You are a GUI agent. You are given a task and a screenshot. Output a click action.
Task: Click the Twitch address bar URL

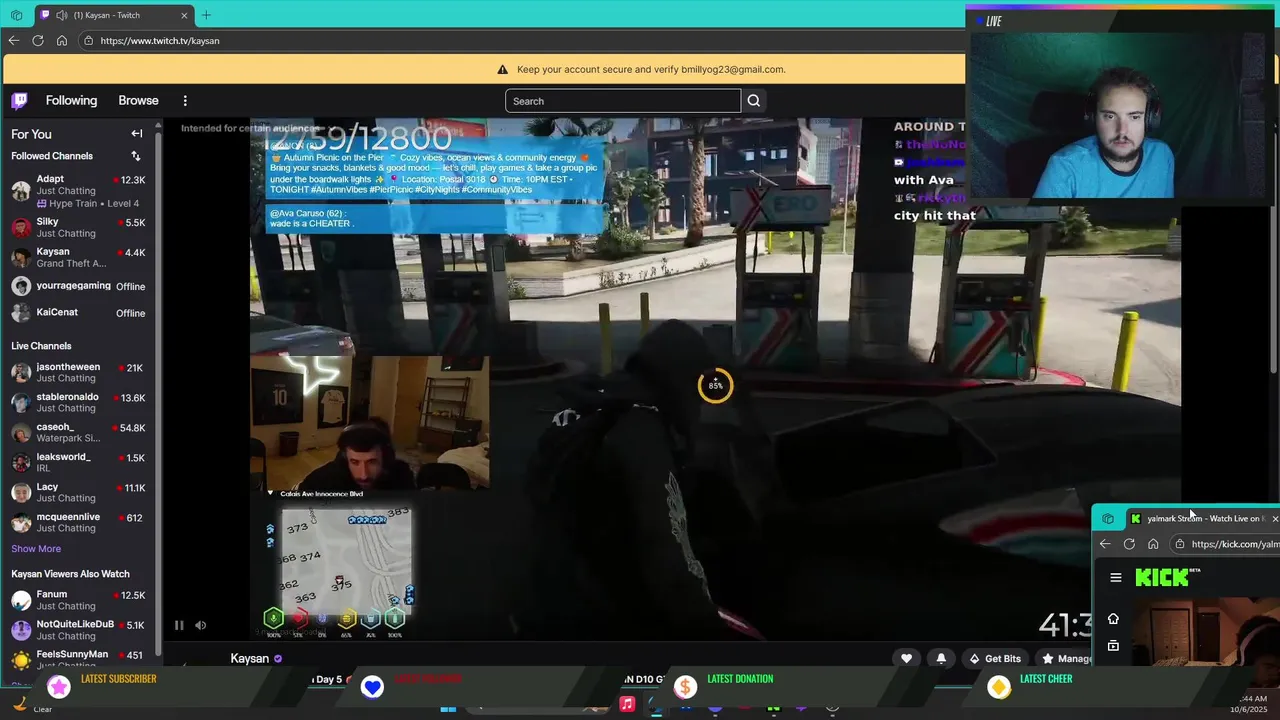pyautogui.click(x=160, y=41)
